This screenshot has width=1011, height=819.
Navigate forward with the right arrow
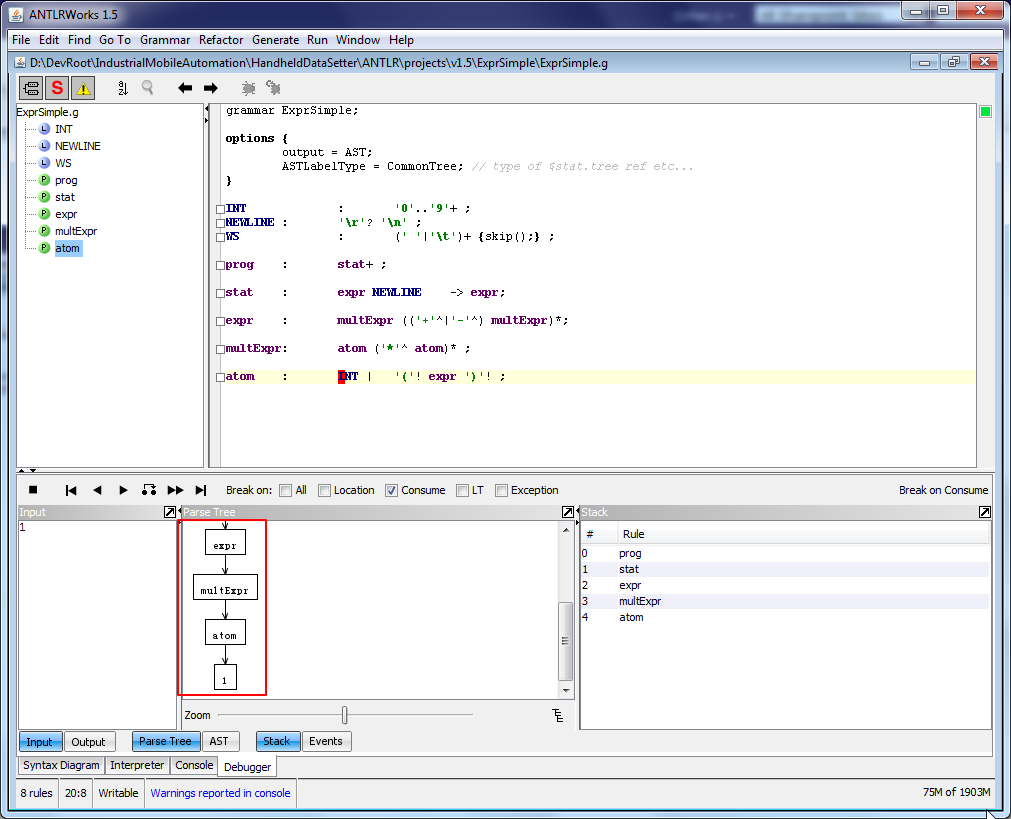210,88
